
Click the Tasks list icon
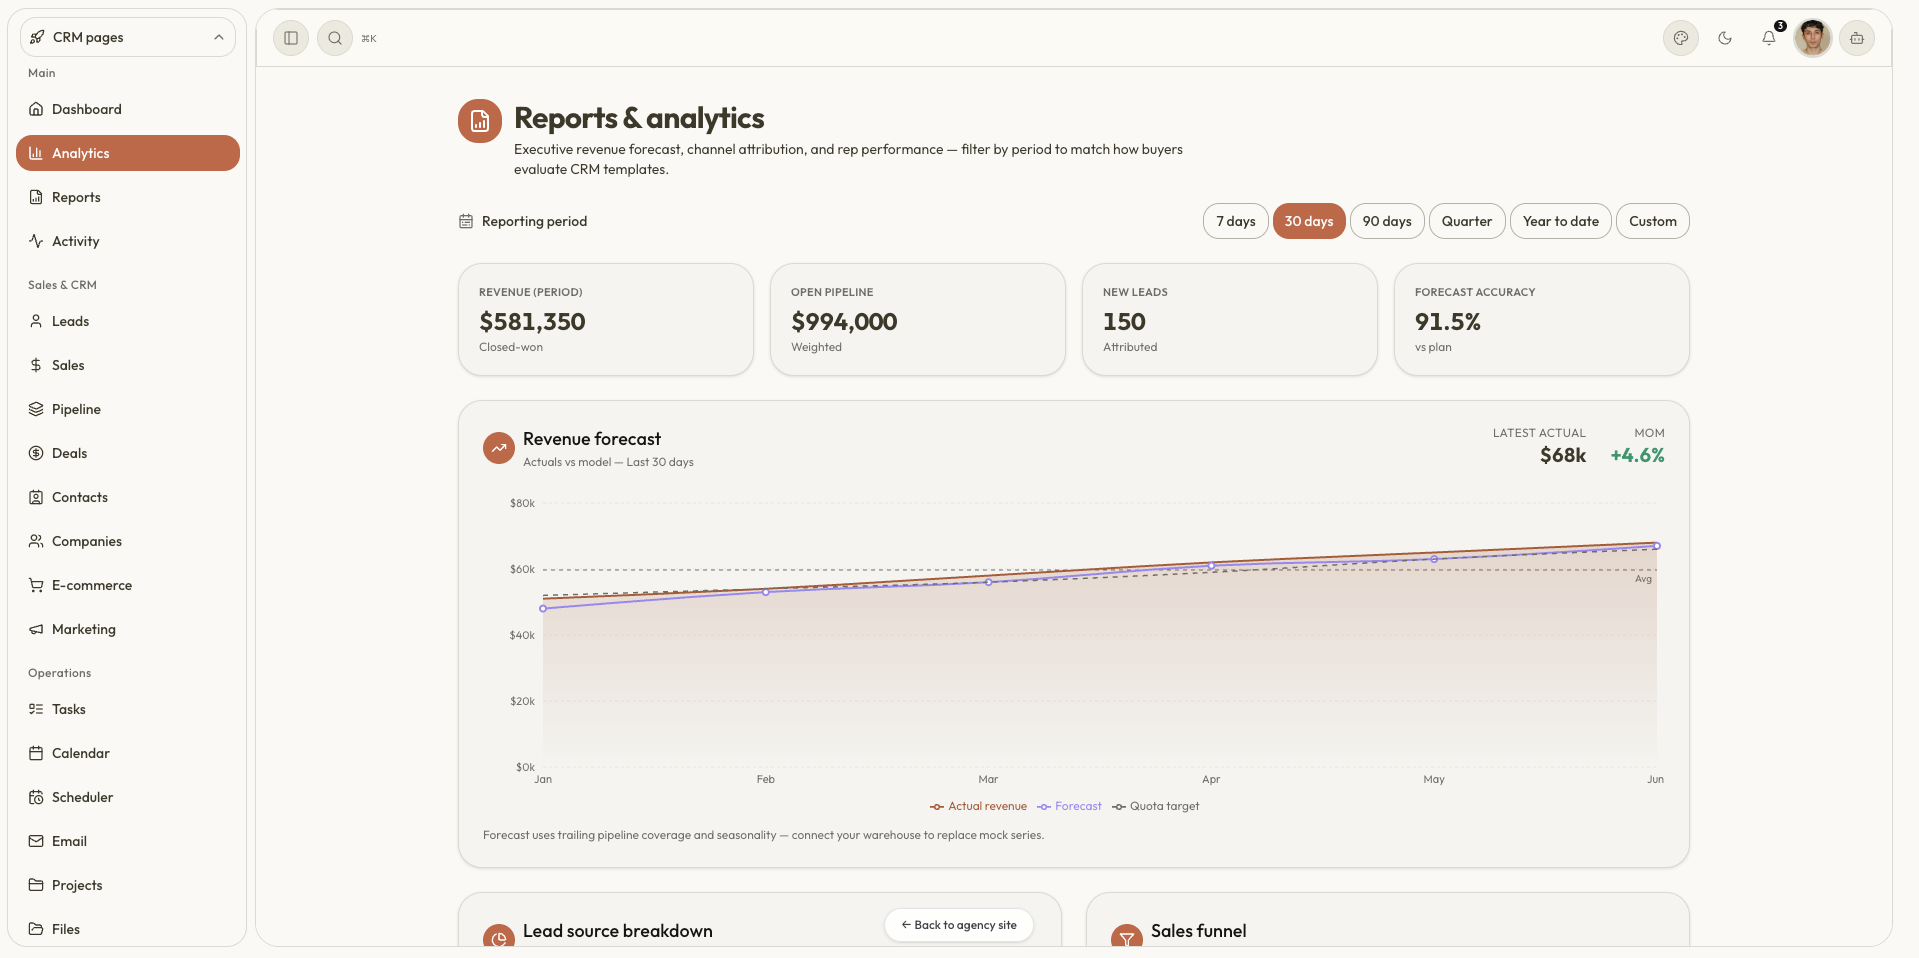(x=36, y=709)
